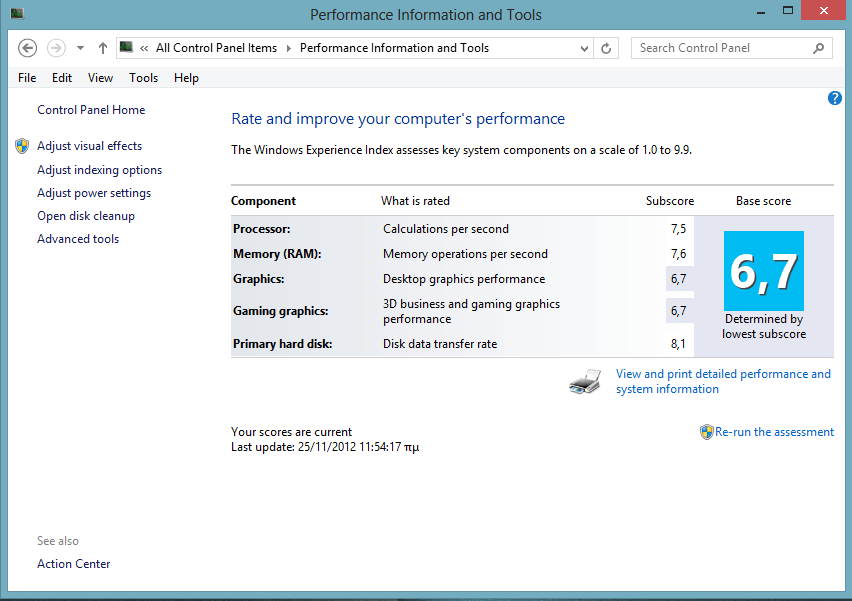Click the blue help question mark icon

835,98
